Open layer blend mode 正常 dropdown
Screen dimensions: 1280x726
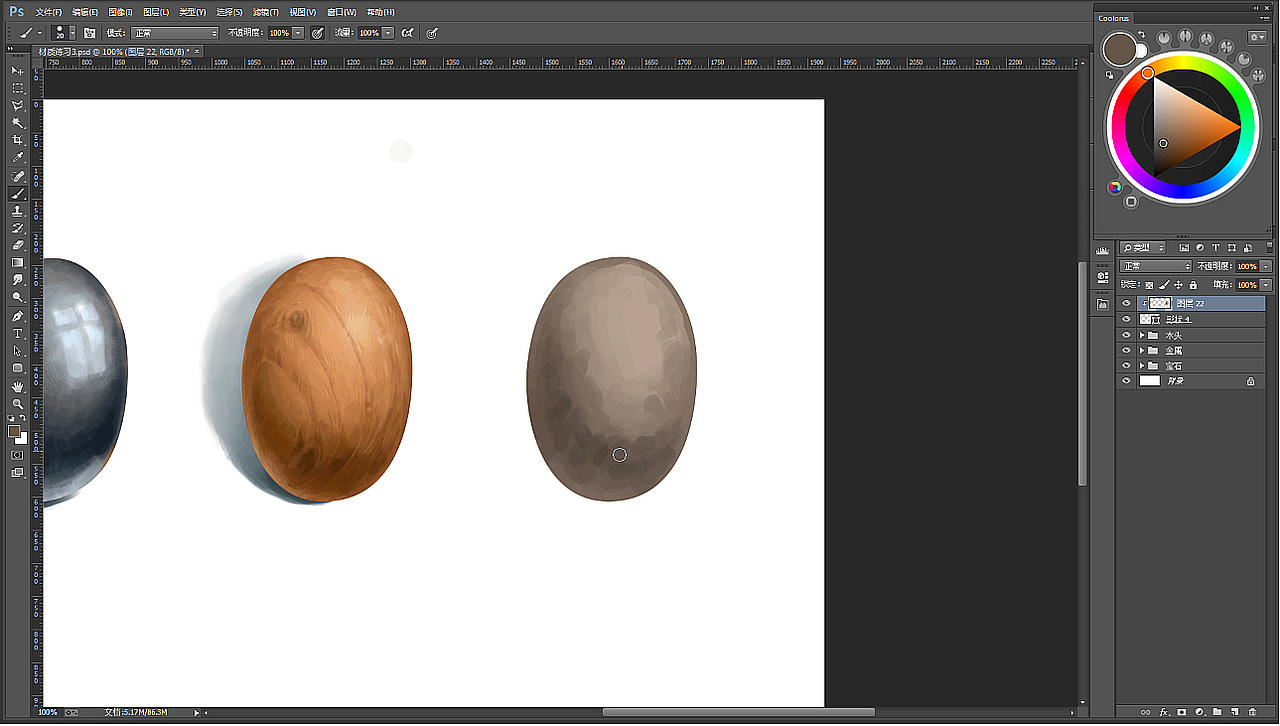[1156, 266]
